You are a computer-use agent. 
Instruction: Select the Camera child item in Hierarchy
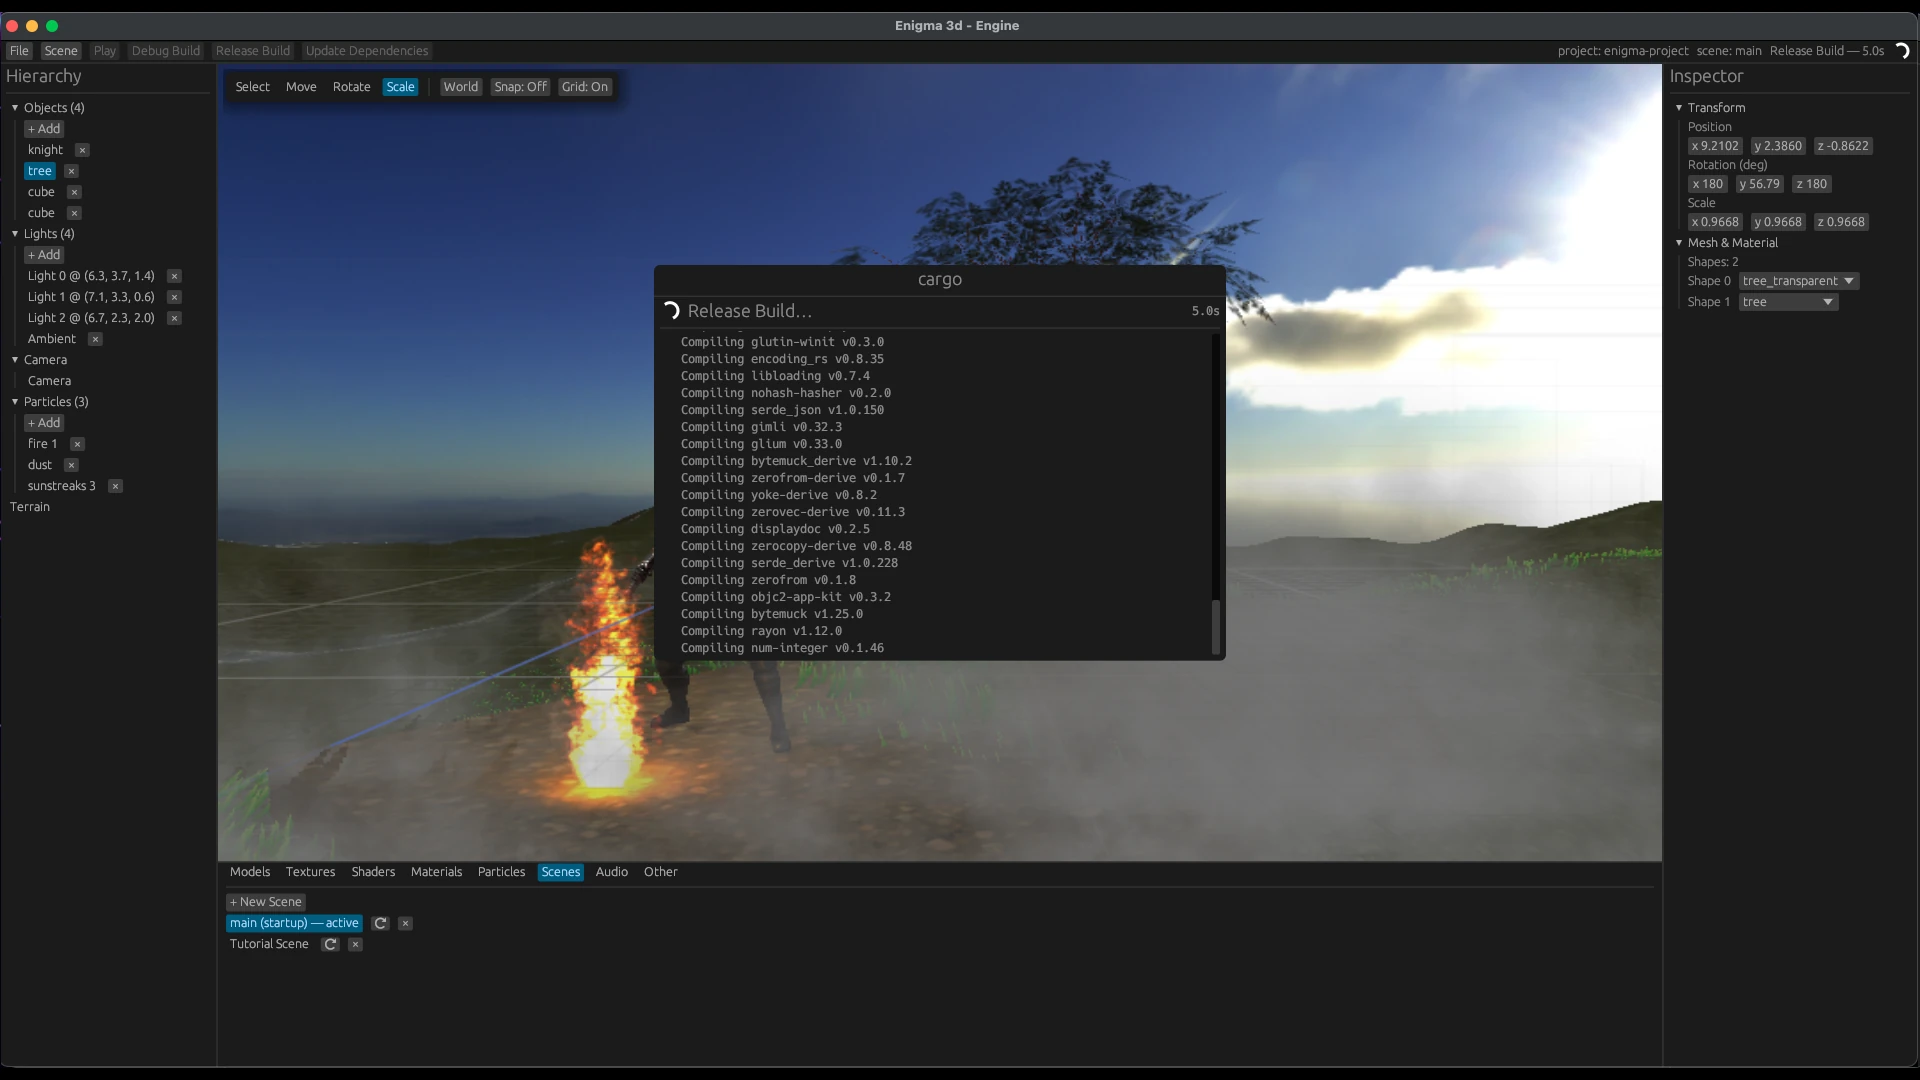tap(49, 381)
